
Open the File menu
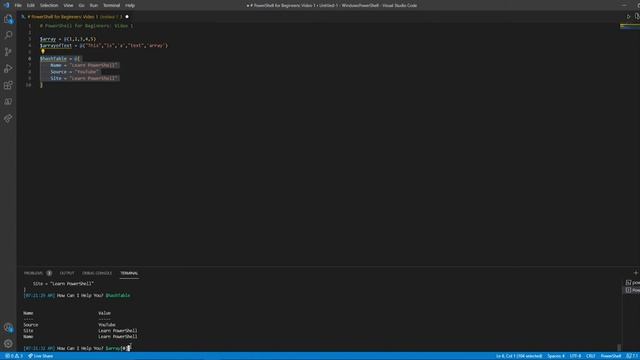[x=18, y=5]
